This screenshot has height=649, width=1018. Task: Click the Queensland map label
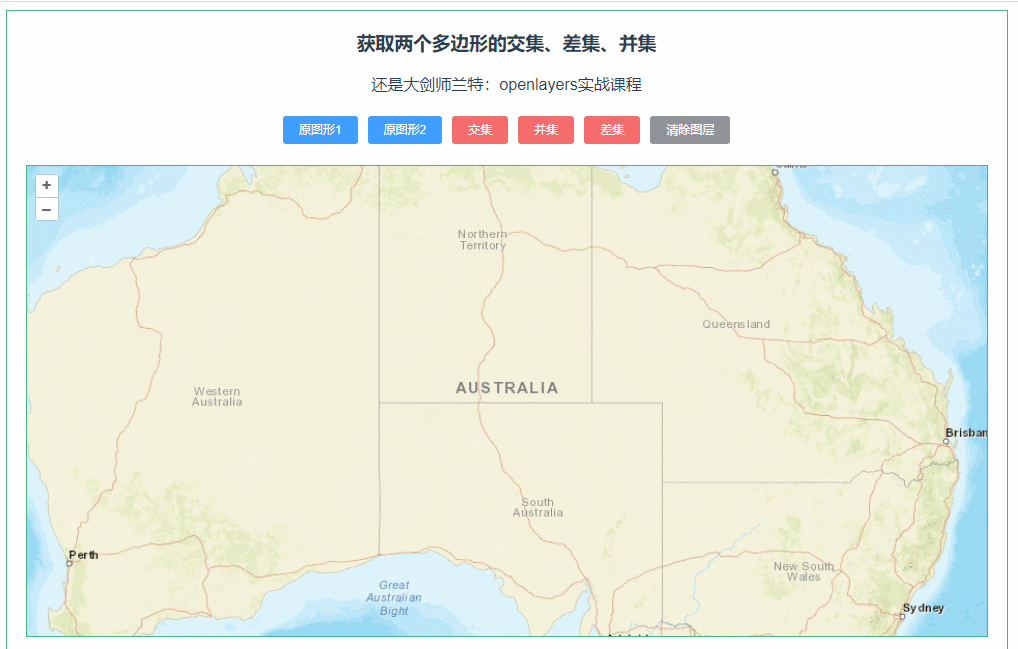click(736, 324)
